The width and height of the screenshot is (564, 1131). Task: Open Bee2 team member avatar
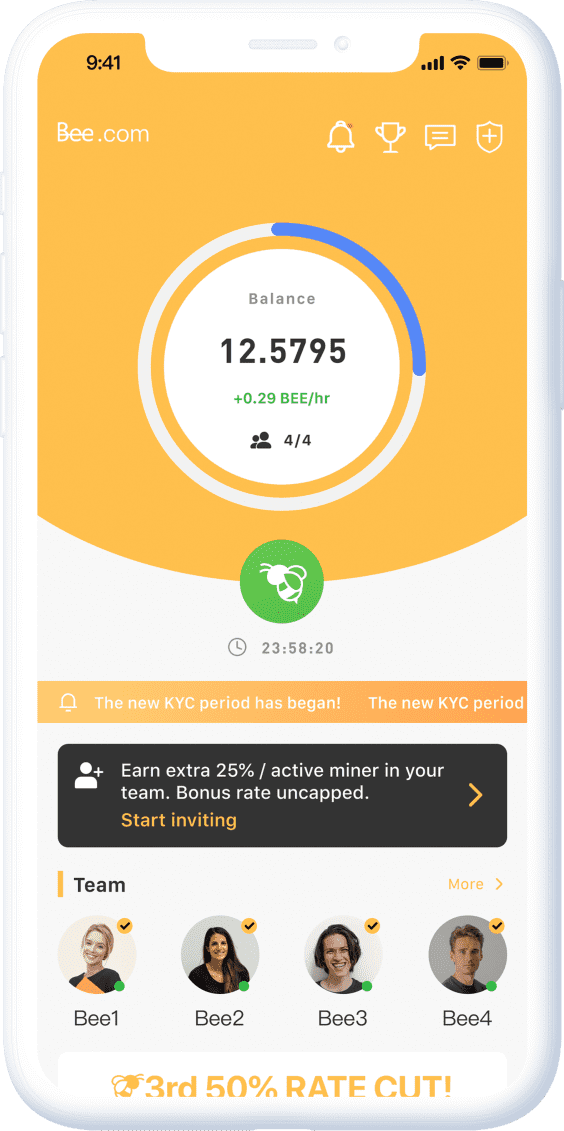220,955
